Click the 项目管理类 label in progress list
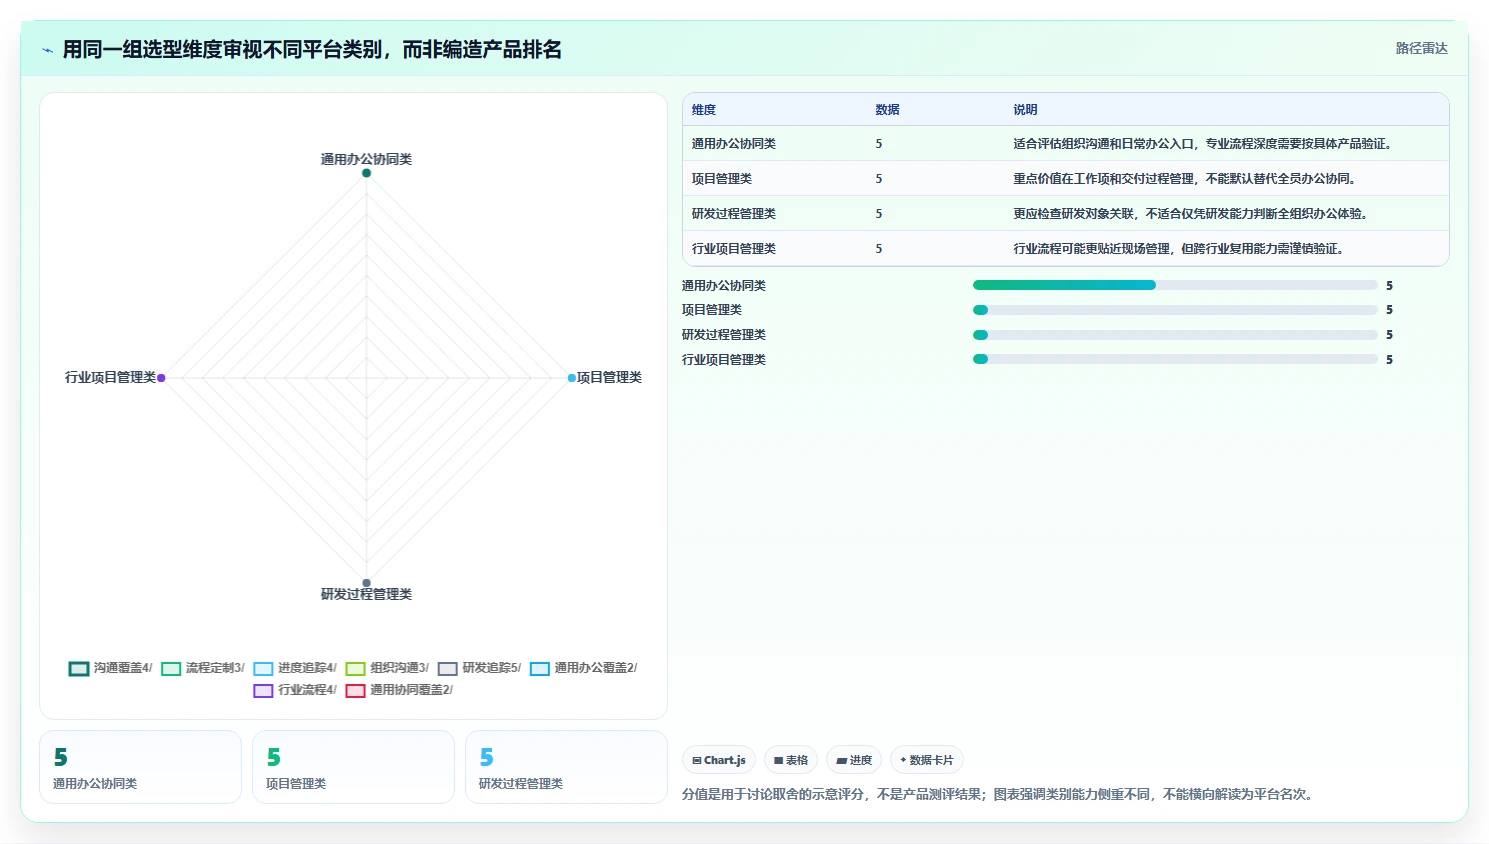This screenshot has height=844, width=1489. coord(712,310)
